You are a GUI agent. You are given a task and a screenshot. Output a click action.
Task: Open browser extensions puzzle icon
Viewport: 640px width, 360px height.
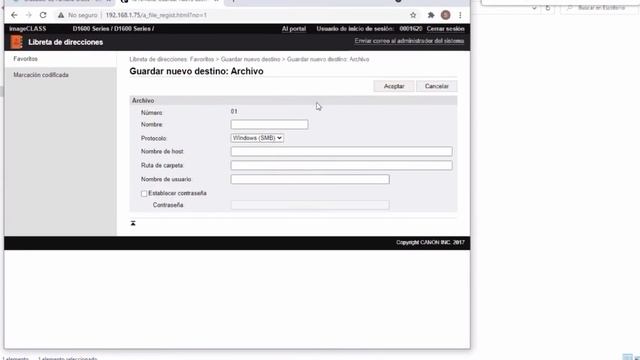[x=431, y=15]
